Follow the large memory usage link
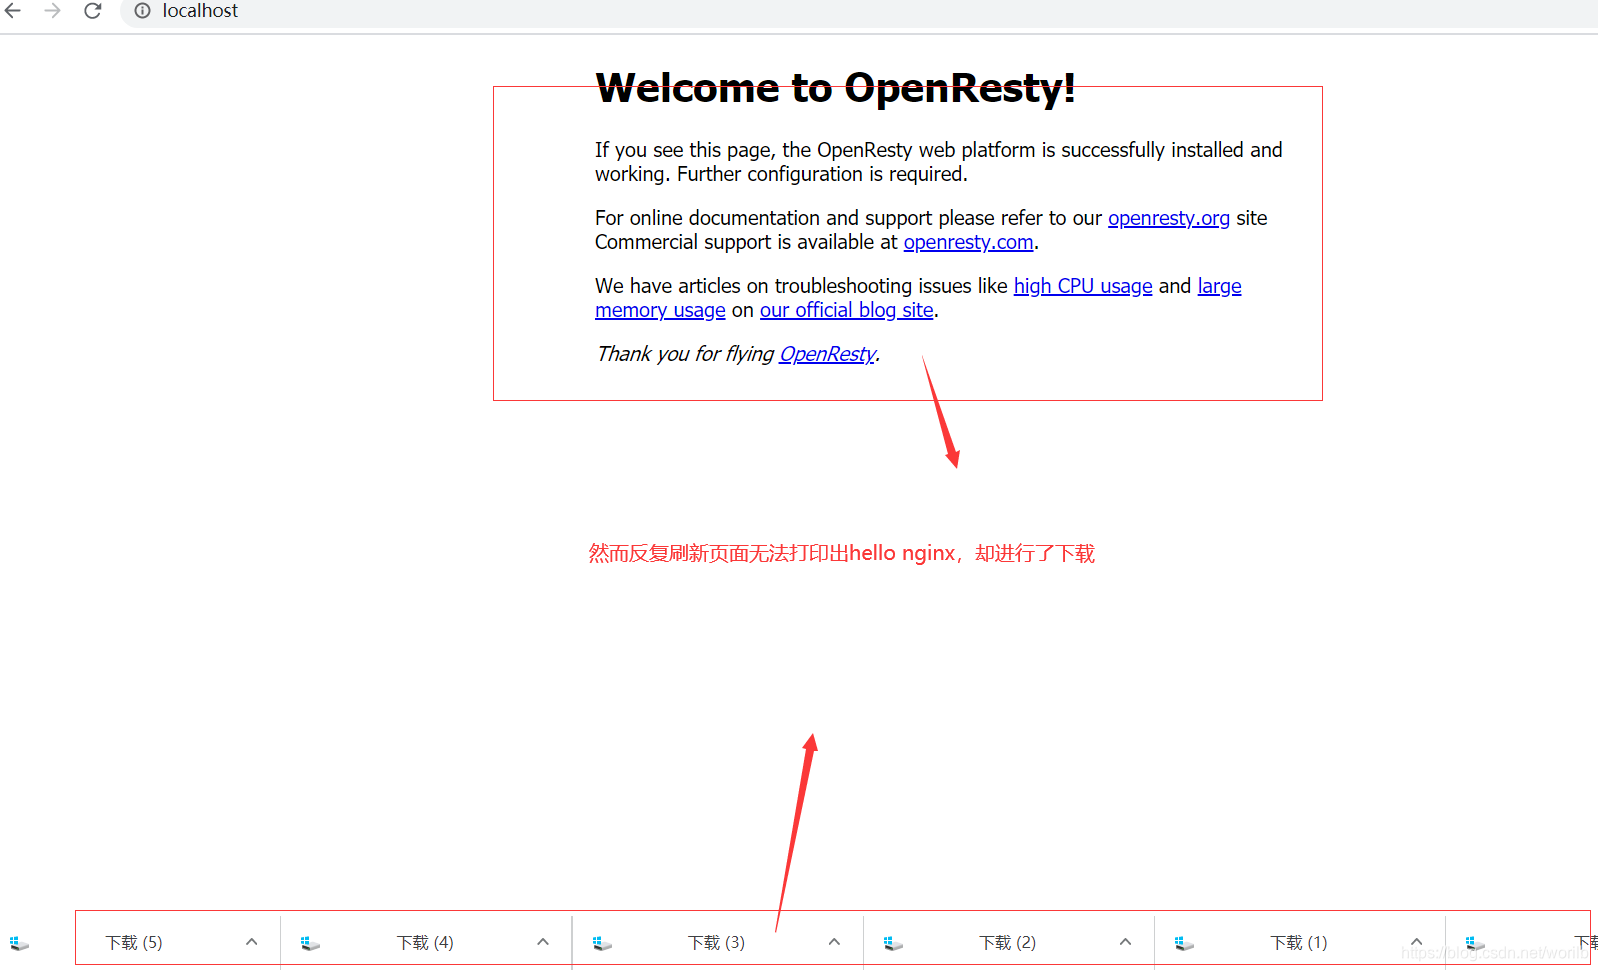Screen dimensions: 1598x971 (x=1219, y=286)
